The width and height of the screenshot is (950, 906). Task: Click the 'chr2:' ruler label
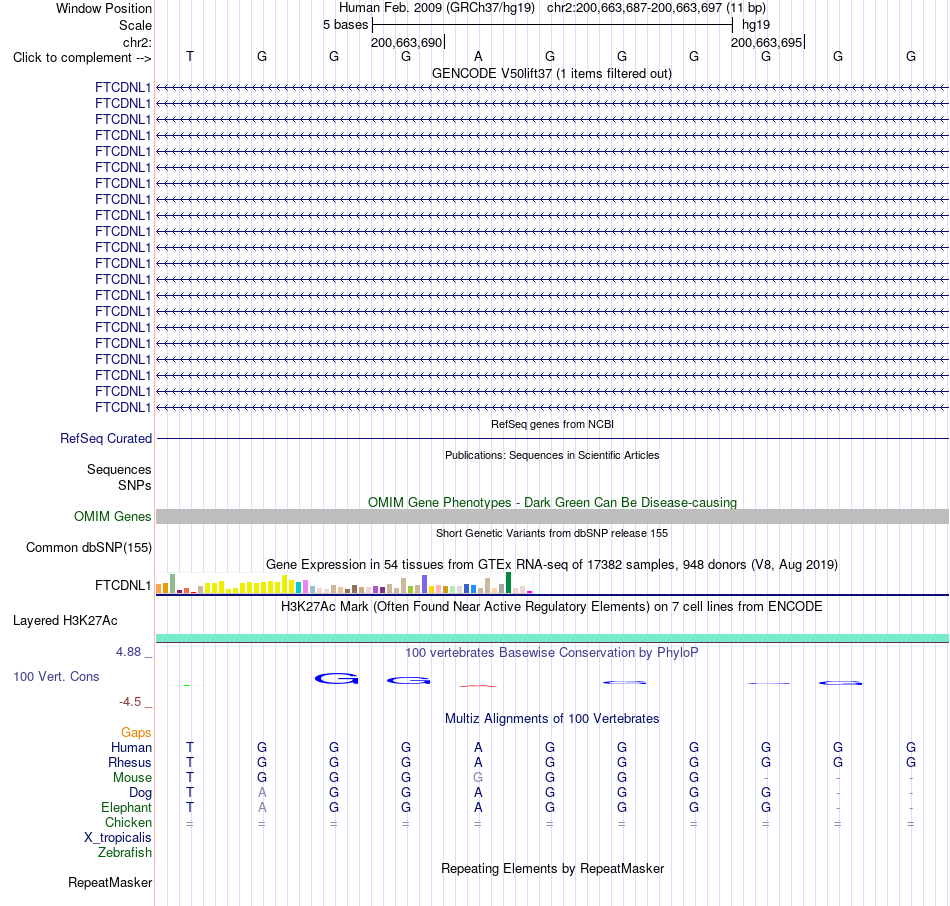click(x=137, y=42)
